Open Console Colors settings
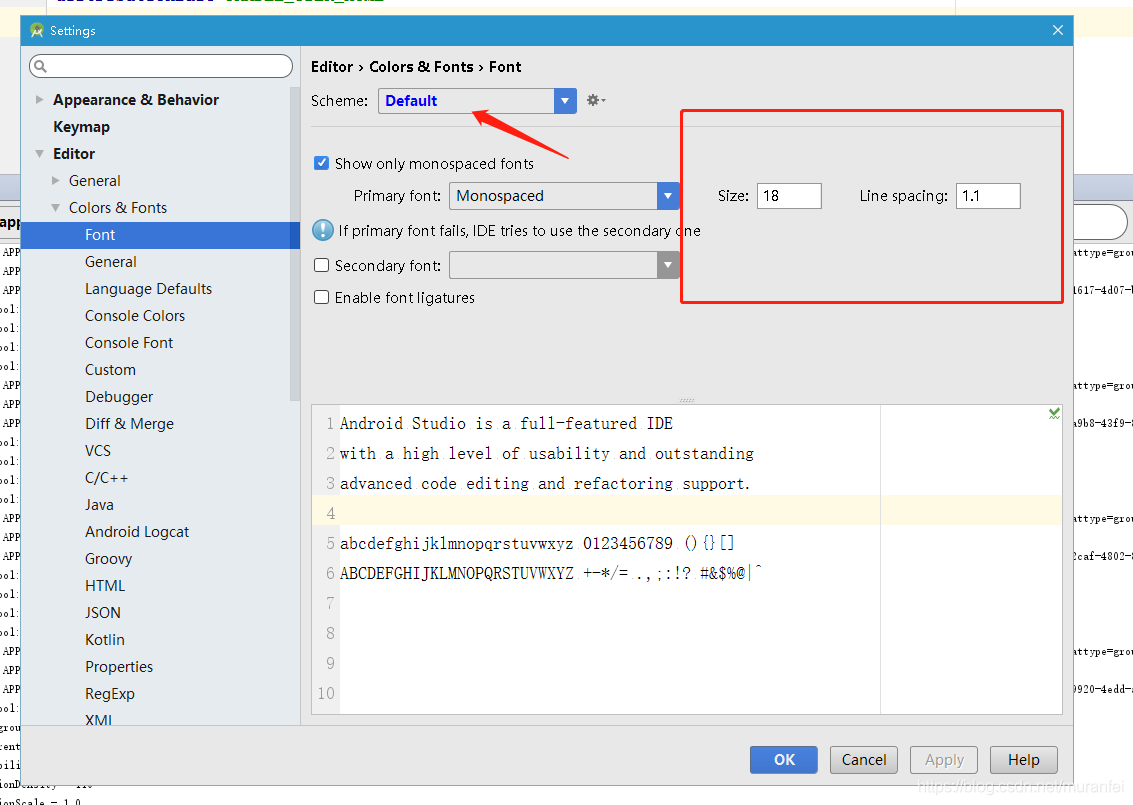The width and height of the screenshot is (1133, 805). pos(134,316)
